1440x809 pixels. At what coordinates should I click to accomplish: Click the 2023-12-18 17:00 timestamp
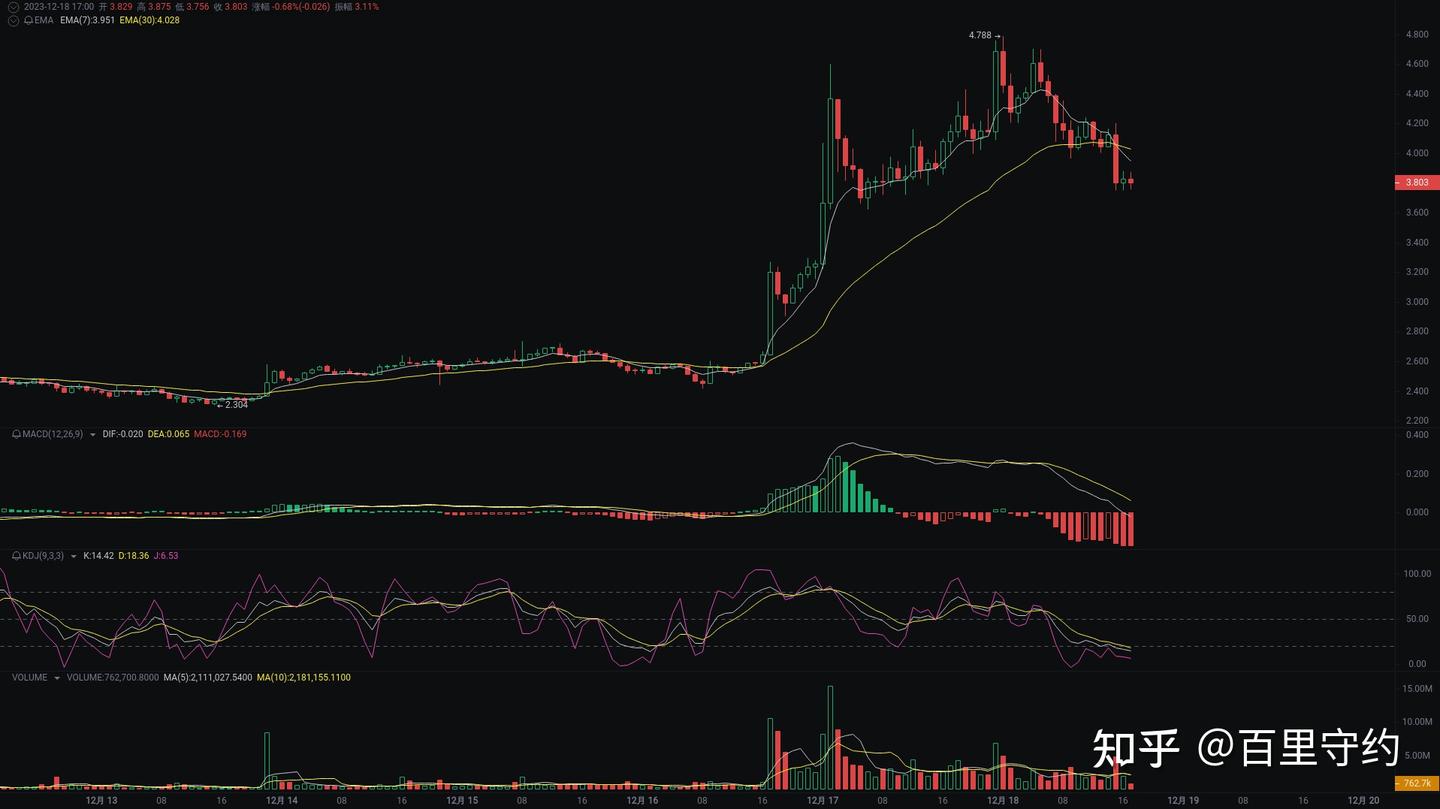[59, 7]
